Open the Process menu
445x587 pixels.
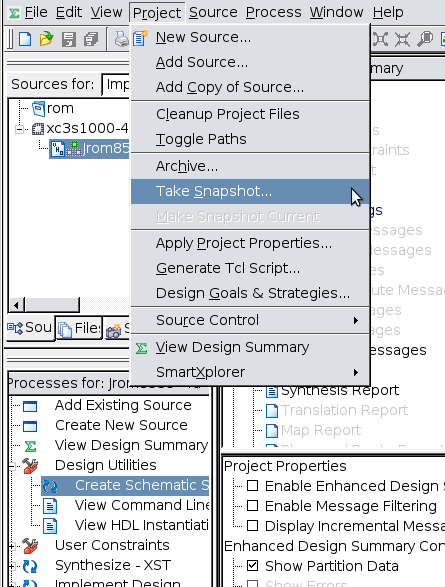[x=274, y=12]
